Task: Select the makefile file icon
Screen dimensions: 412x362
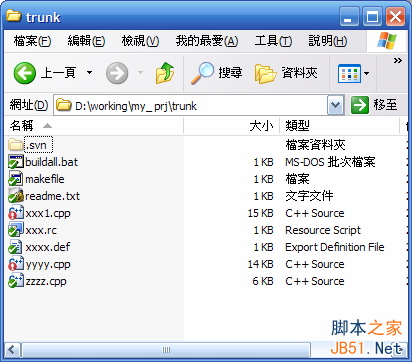Action: tap(15, 179)
